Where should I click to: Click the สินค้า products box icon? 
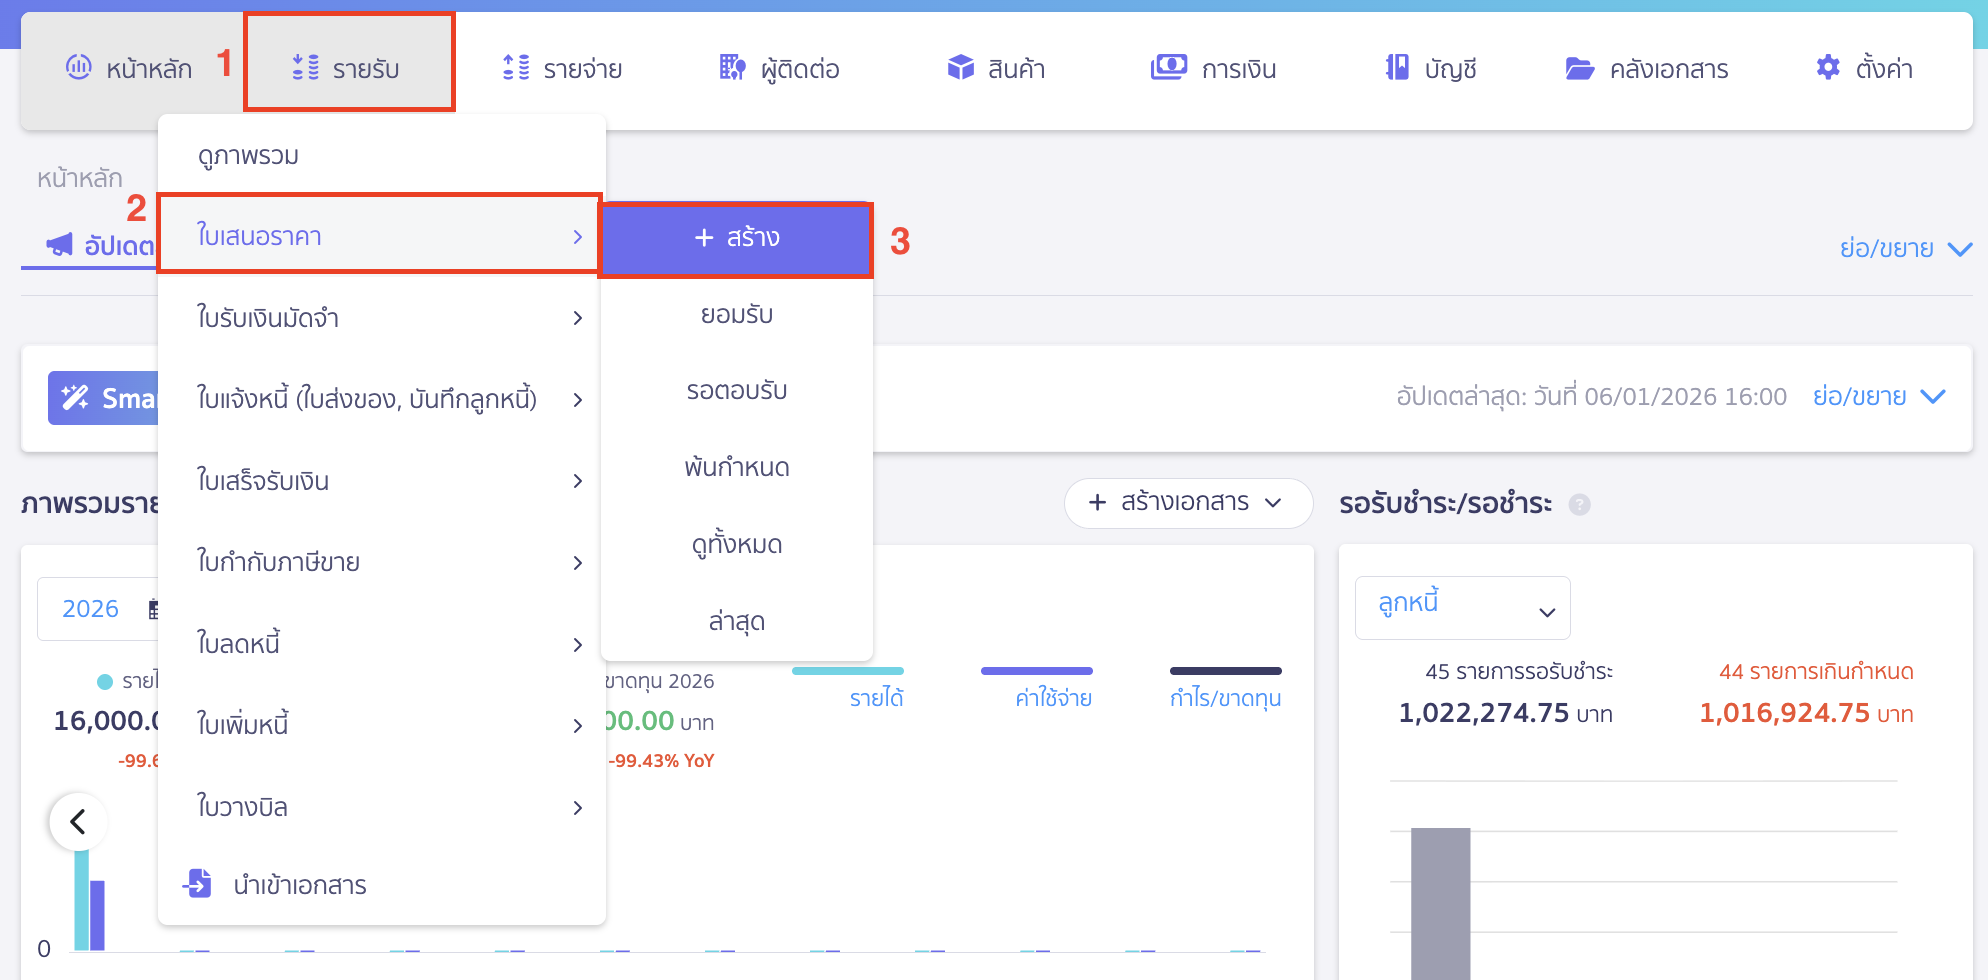[x=960, y=68]
